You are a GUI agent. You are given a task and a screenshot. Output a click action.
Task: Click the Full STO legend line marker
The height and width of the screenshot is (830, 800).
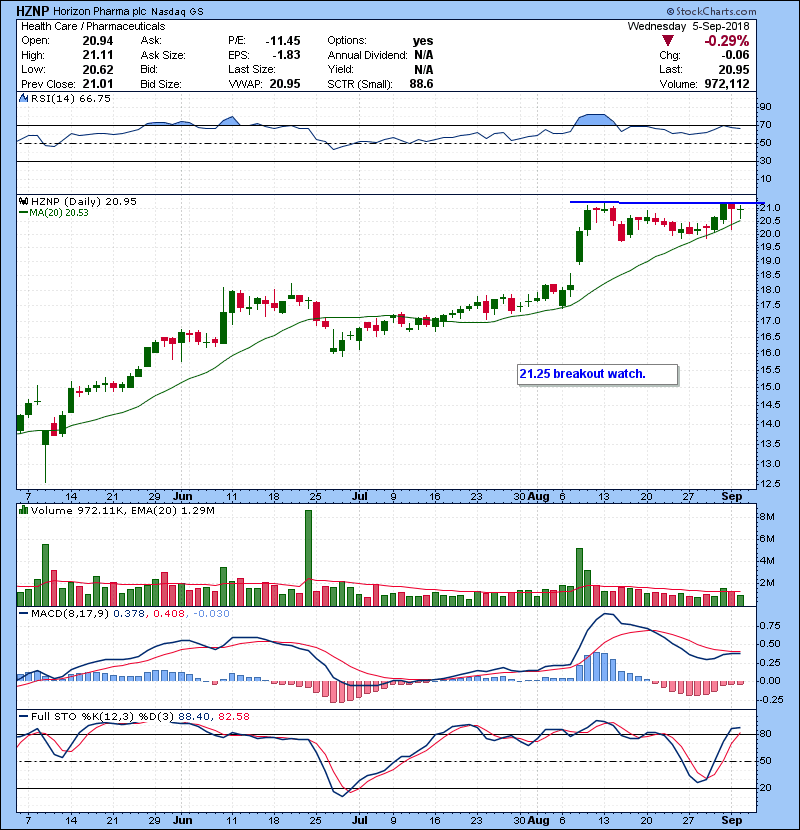point(23,716)
